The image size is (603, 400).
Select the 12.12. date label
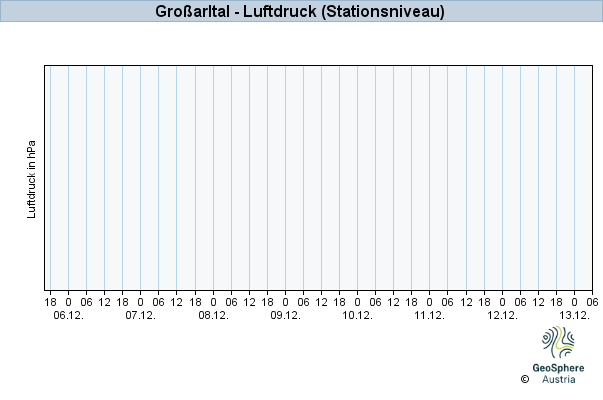(502, 315)
